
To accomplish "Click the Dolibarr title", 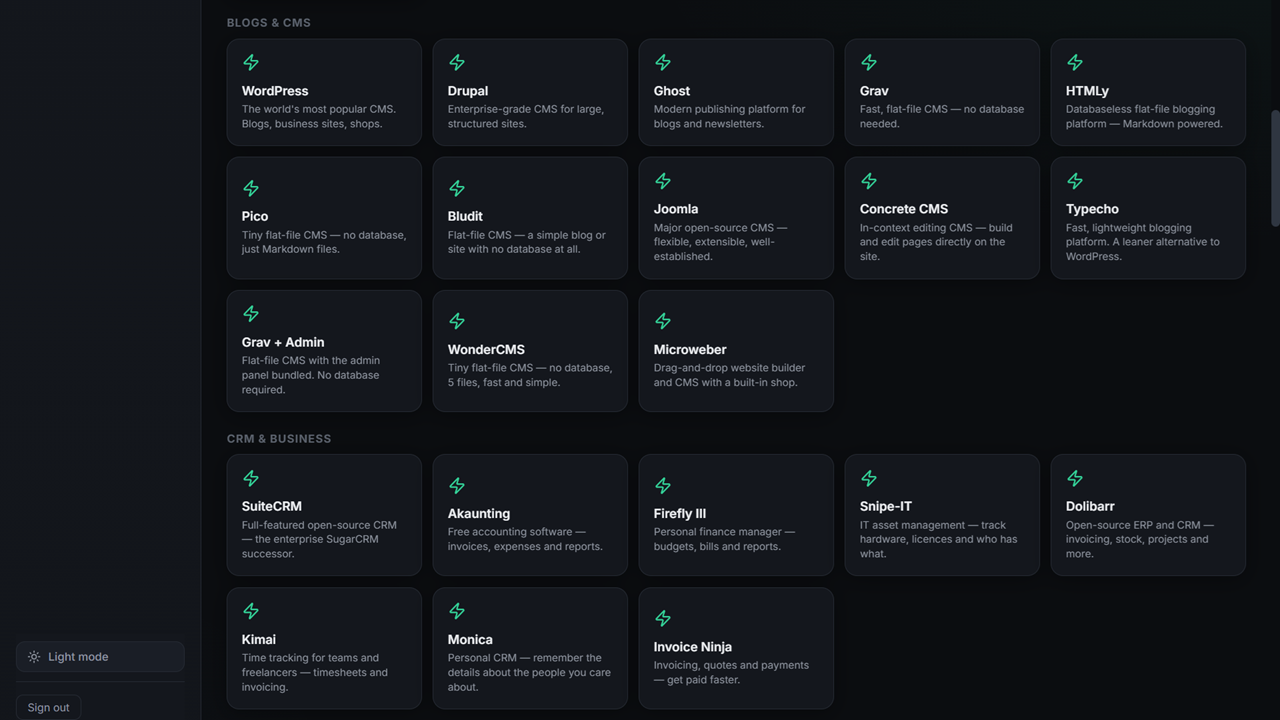I will point(1090,506).
